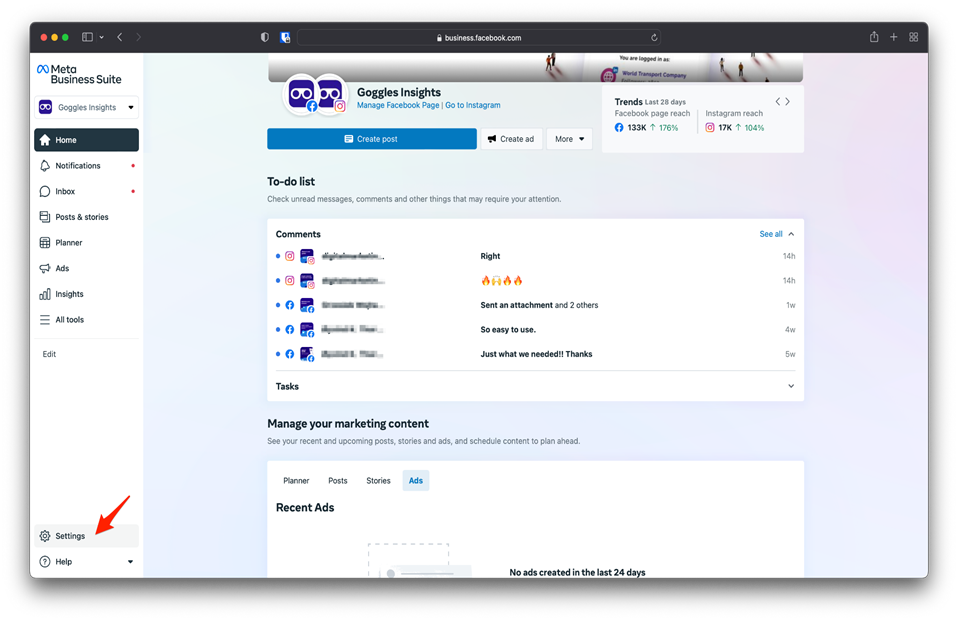
Task: Click the Create post button
Action: click(371, 139)
